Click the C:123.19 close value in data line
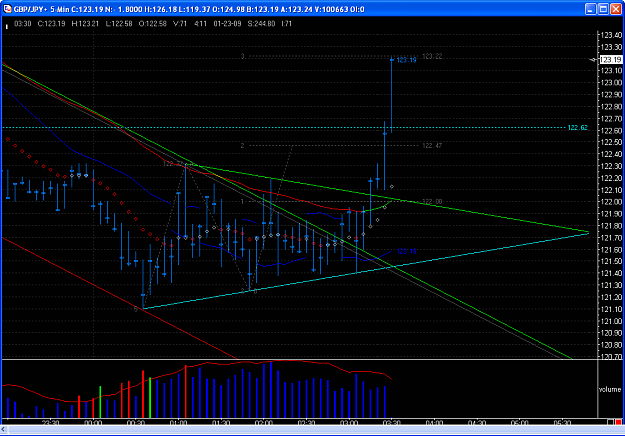 pyautogui.click(x=51, y=24)
